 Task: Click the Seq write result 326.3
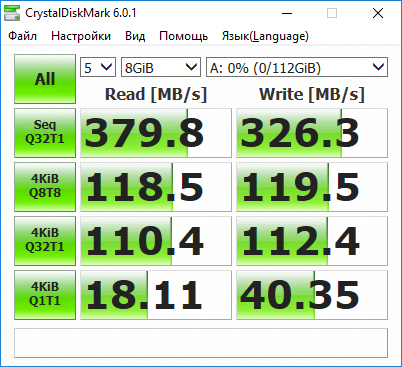pyautogui.click(x=312, y=133)
